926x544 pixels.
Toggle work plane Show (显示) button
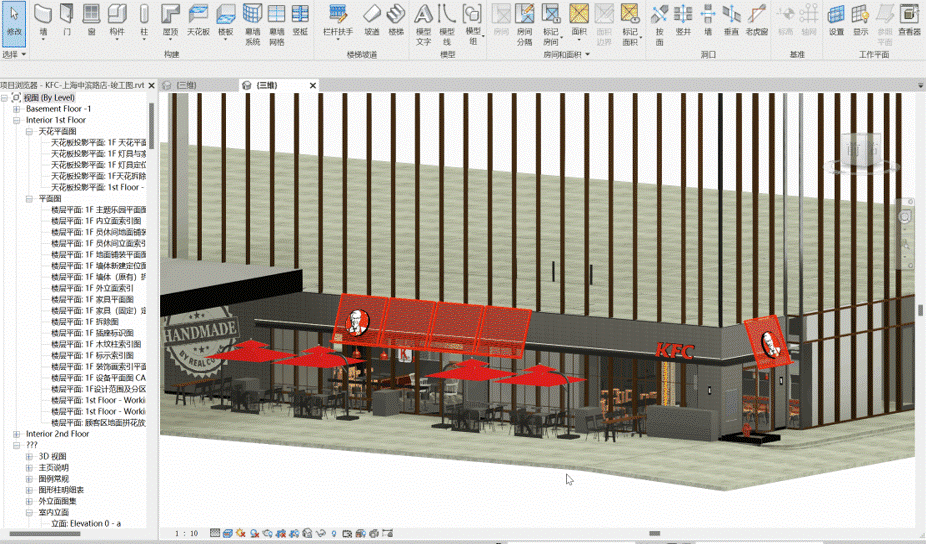[x=860, y=18]
